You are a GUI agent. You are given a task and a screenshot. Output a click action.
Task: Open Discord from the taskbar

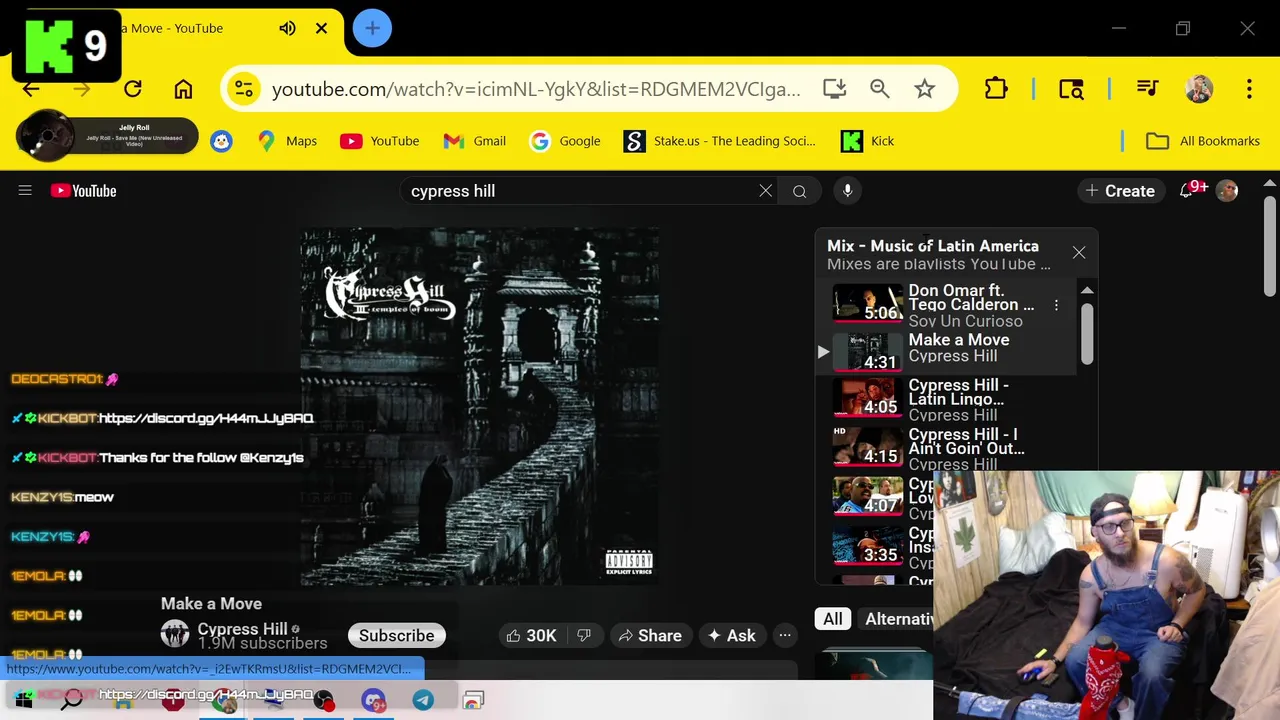pos(374,700)
